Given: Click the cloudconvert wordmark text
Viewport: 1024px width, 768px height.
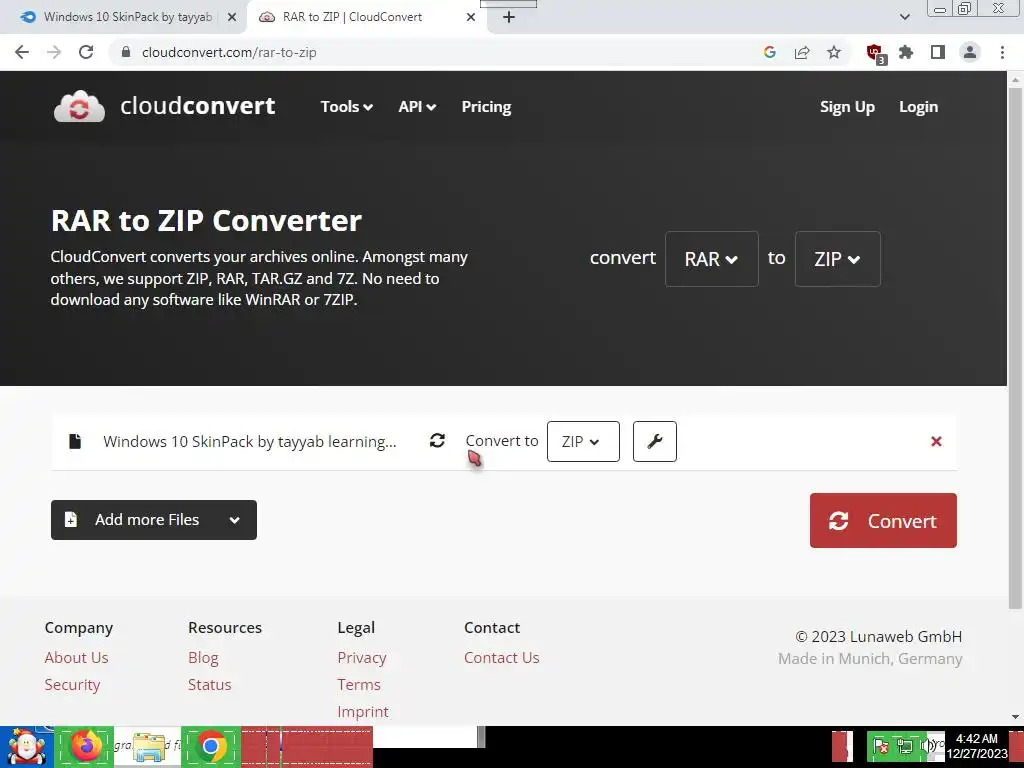Looking at the screenshot, I should tap(198, 106).
